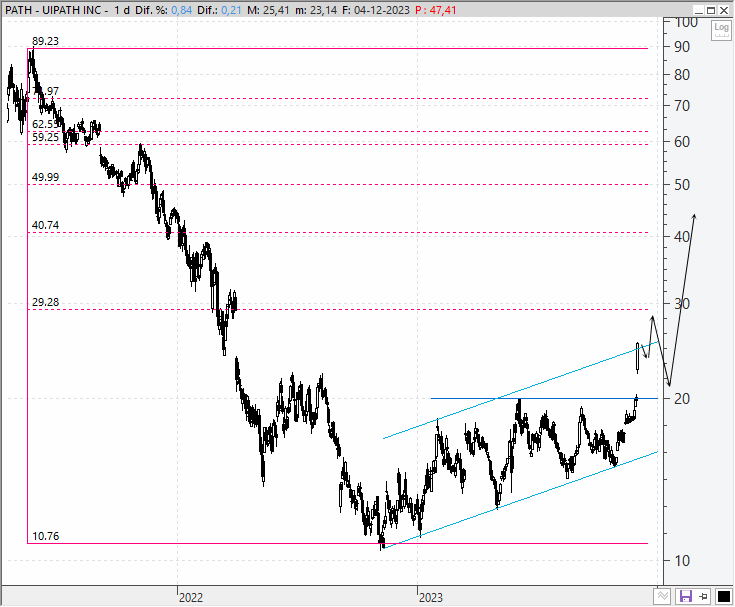Viewport: 735px width, 607px height.
Task: Click the F: 04-12-2023 date label
Action: [376, 10]
